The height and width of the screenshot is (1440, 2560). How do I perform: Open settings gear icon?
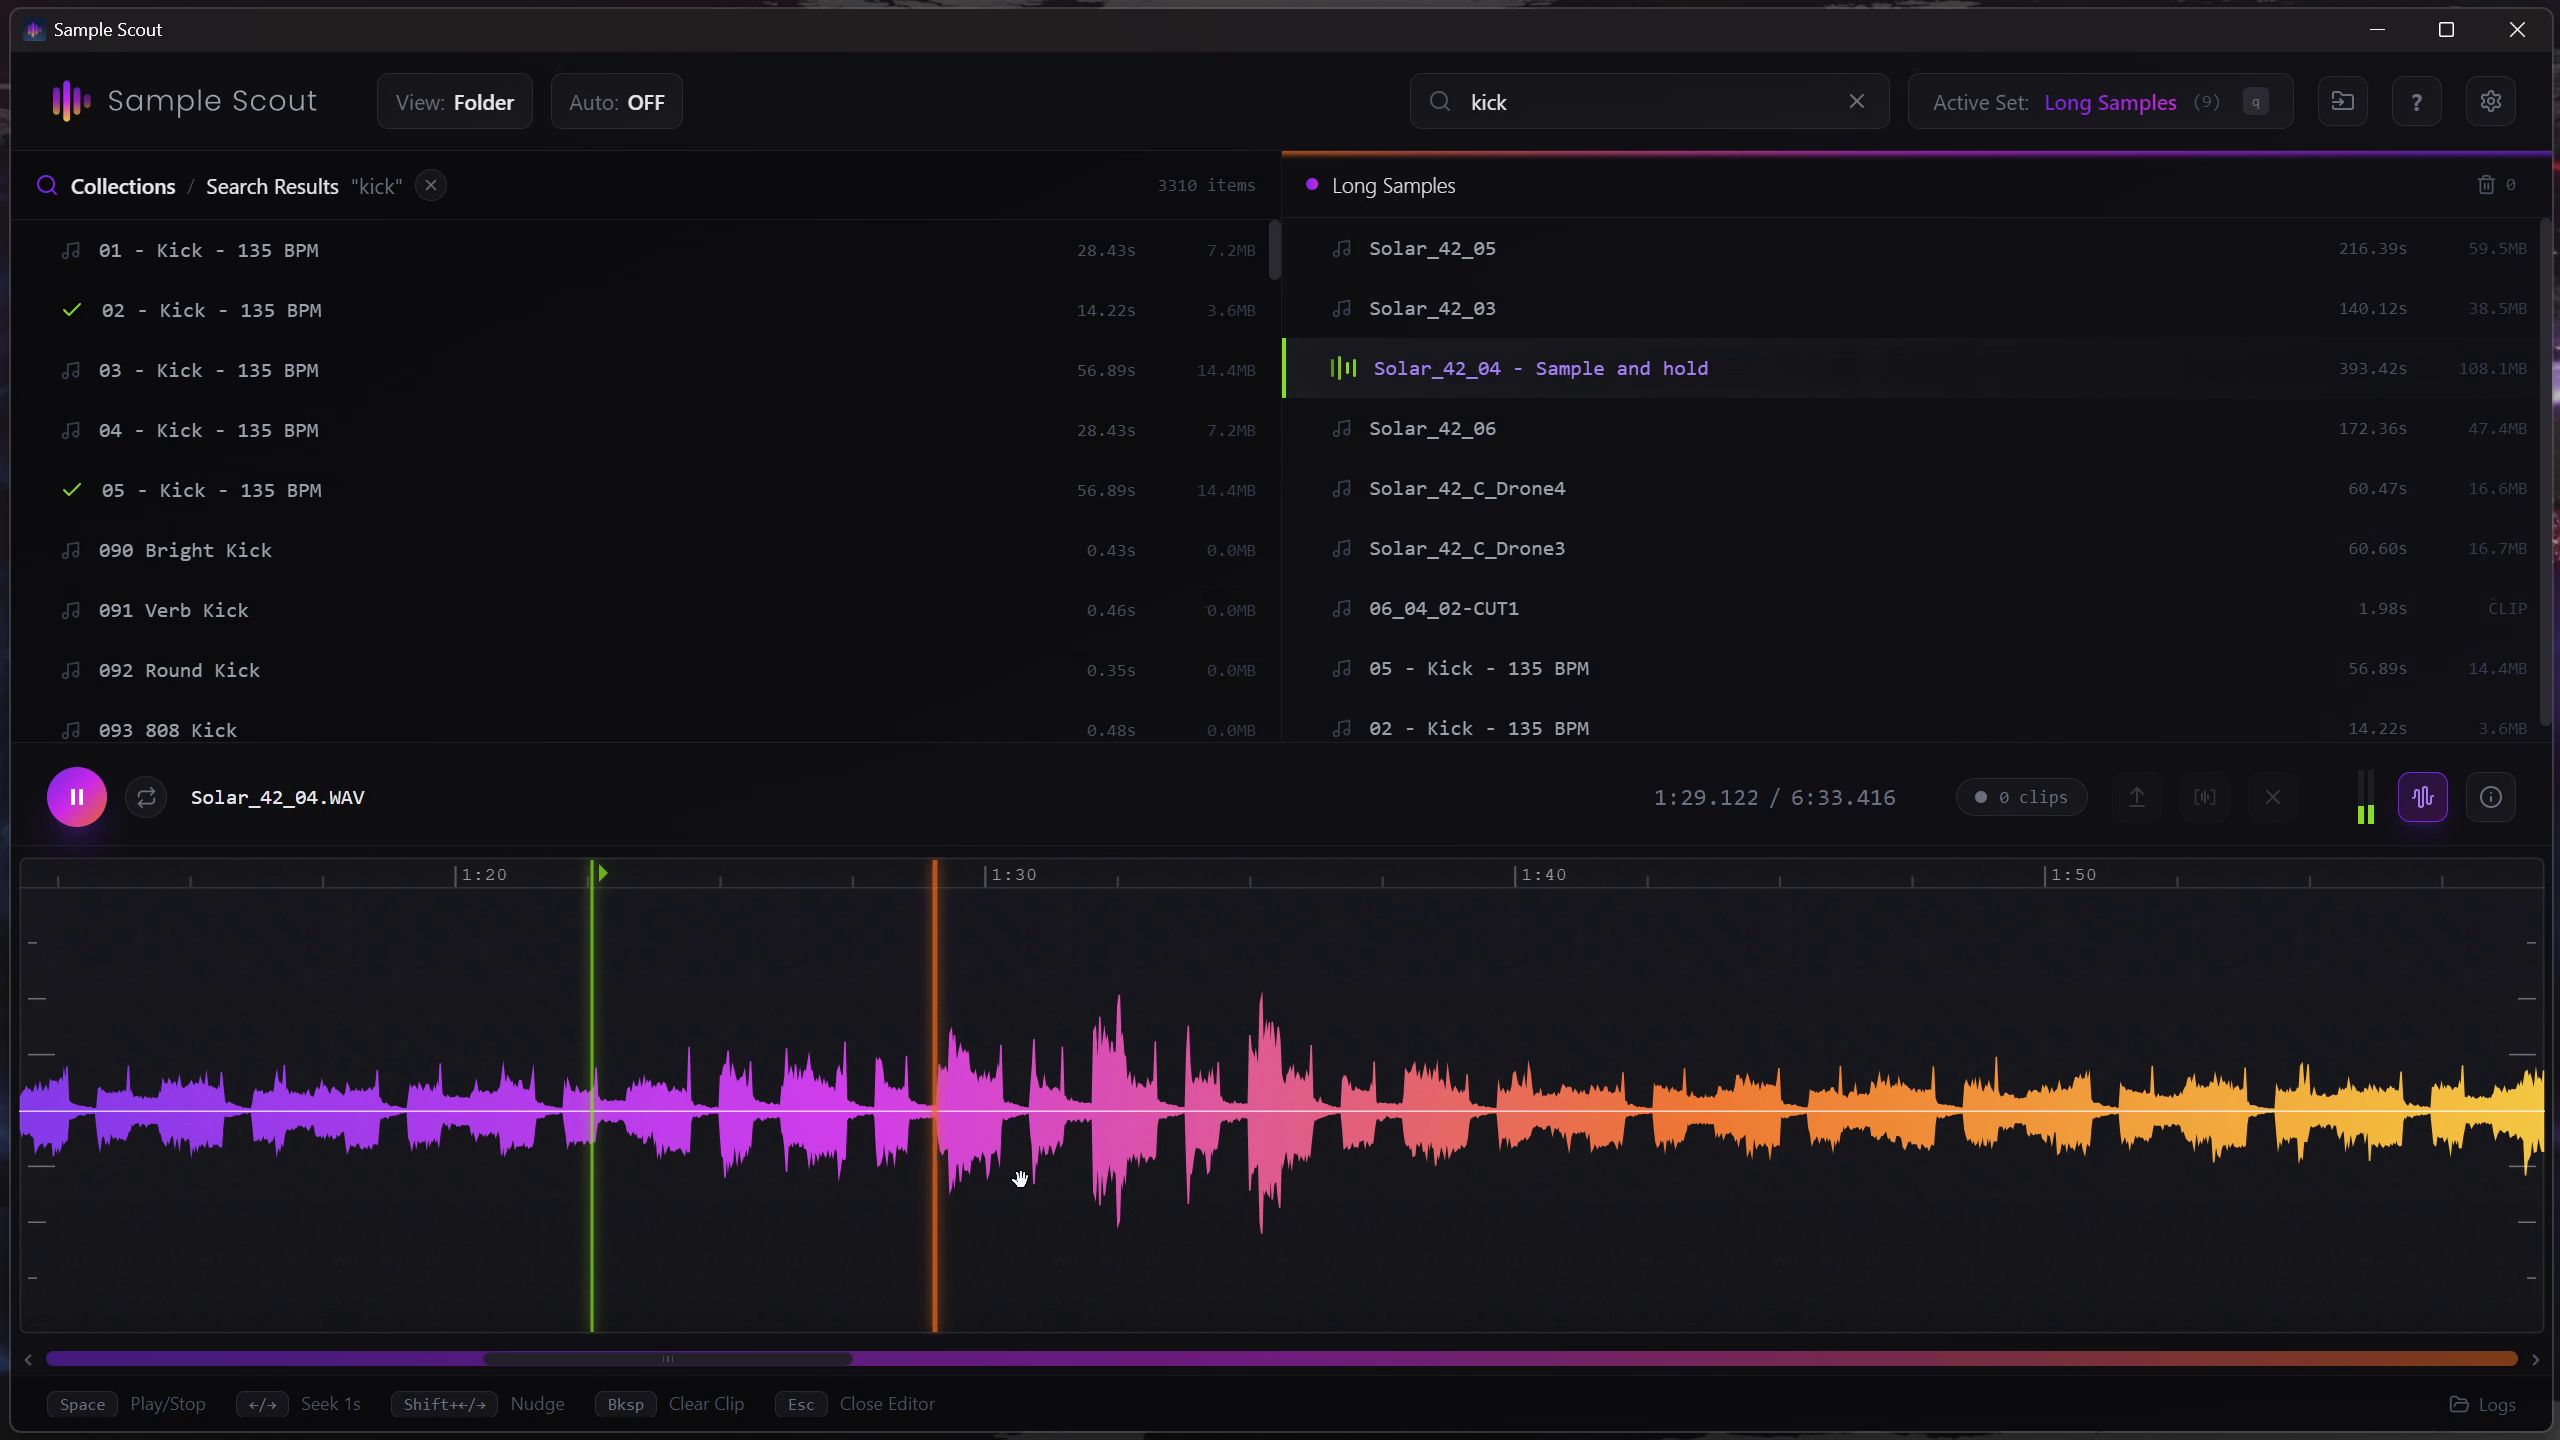pyautogui.click(x=2490, y=102)
